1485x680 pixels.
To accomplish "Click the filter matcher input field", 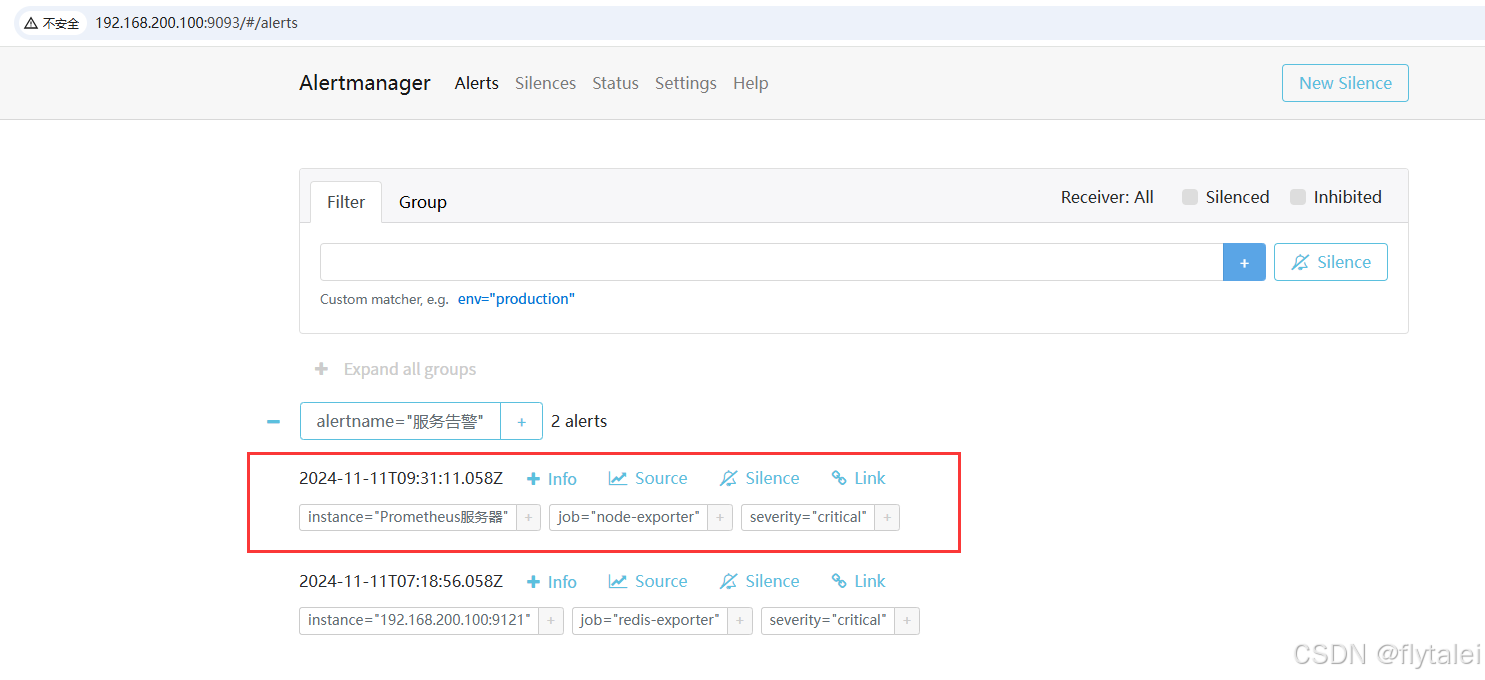I will click(771, 262).
